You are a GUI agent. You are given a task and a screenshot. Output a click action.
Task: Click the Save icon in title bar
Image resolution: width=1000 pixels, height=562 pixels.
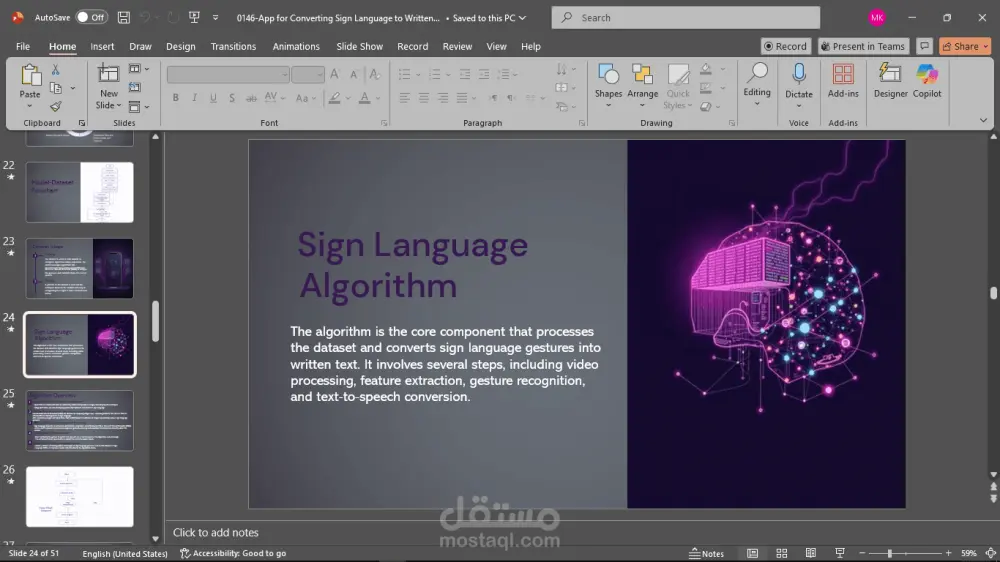click(x=124, y=18)
